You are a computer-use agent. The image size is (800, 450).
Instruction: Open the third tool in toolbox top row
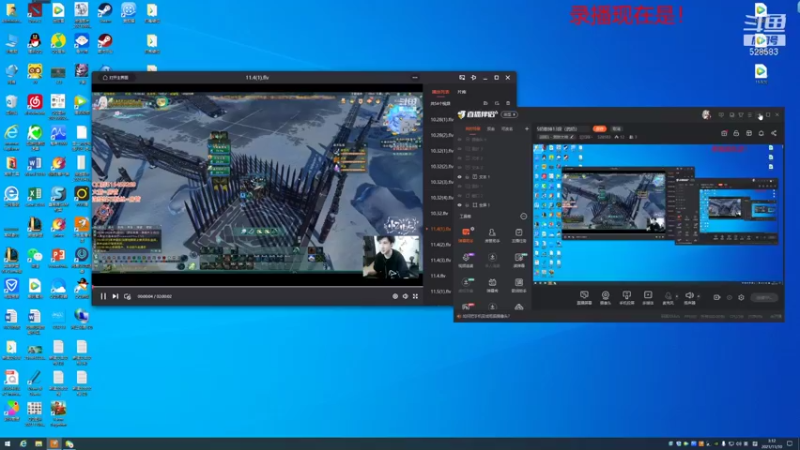519,235
